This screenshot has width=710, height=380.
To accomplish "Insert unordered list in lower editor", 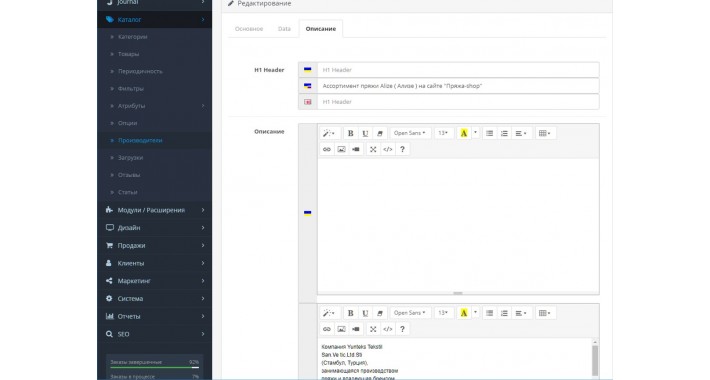I will point(489,313).
